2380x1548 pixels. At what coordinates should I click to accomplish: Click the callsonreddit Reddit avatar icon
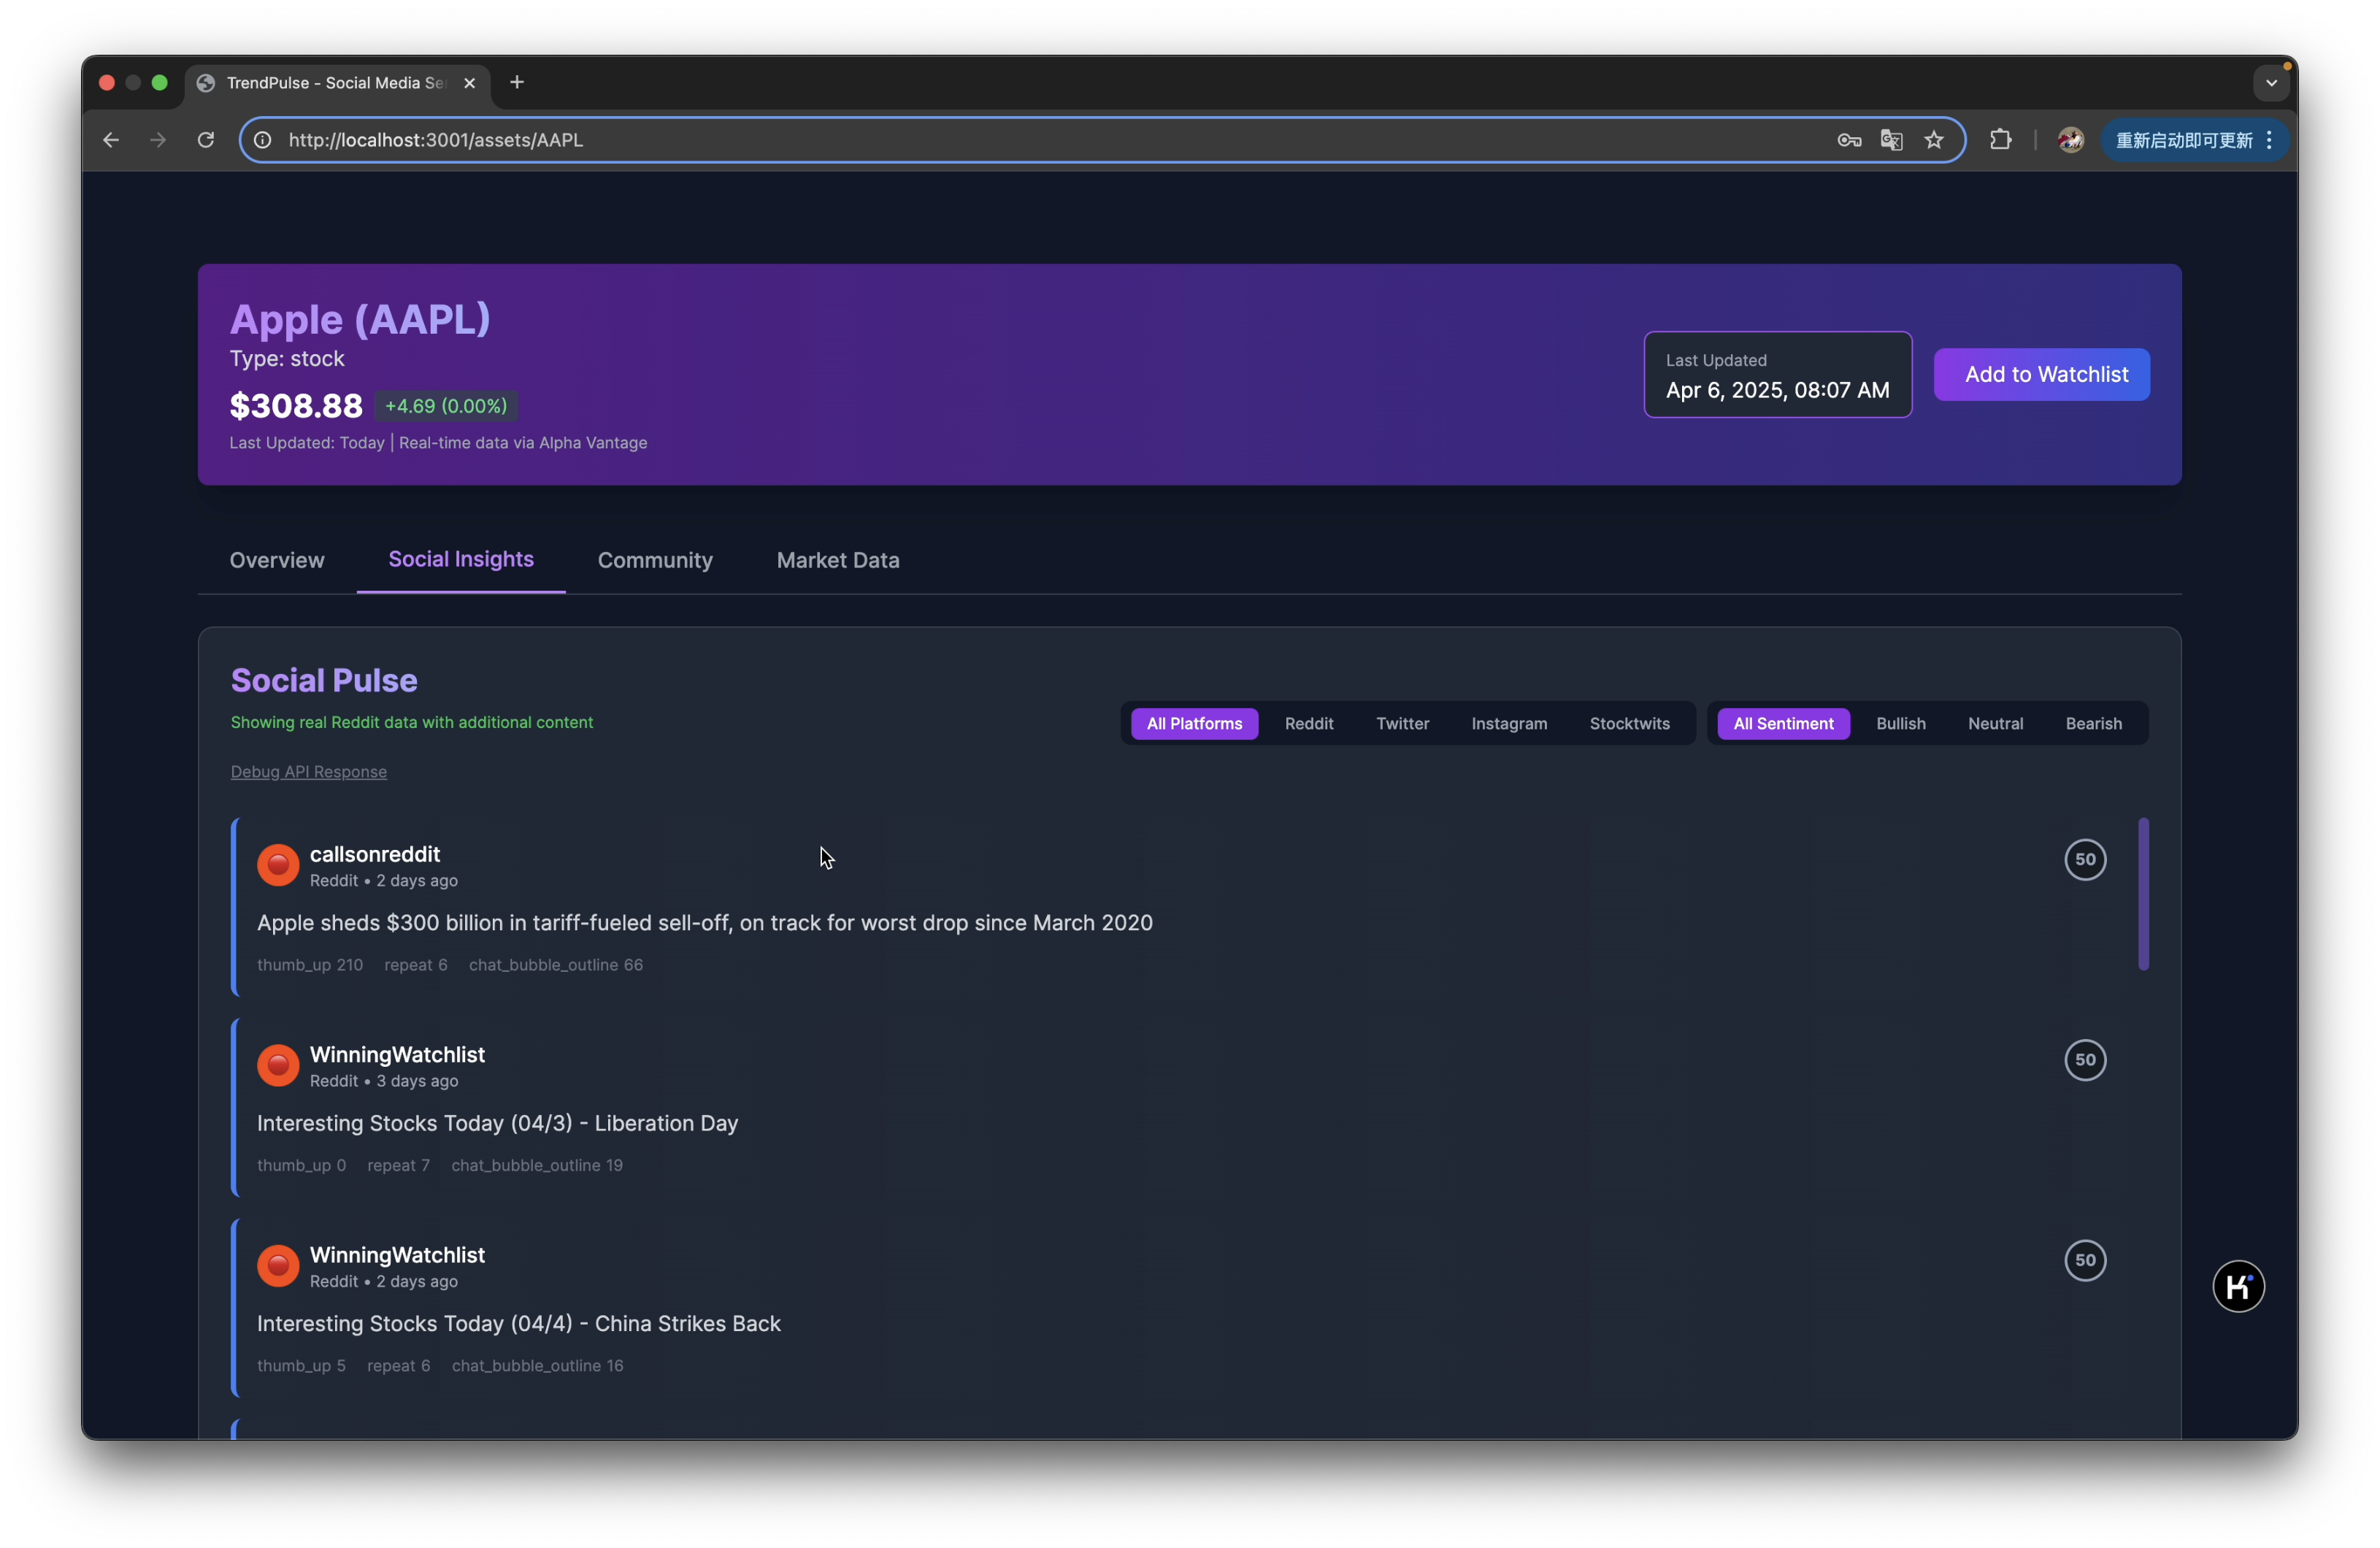[x=278, y=865]
